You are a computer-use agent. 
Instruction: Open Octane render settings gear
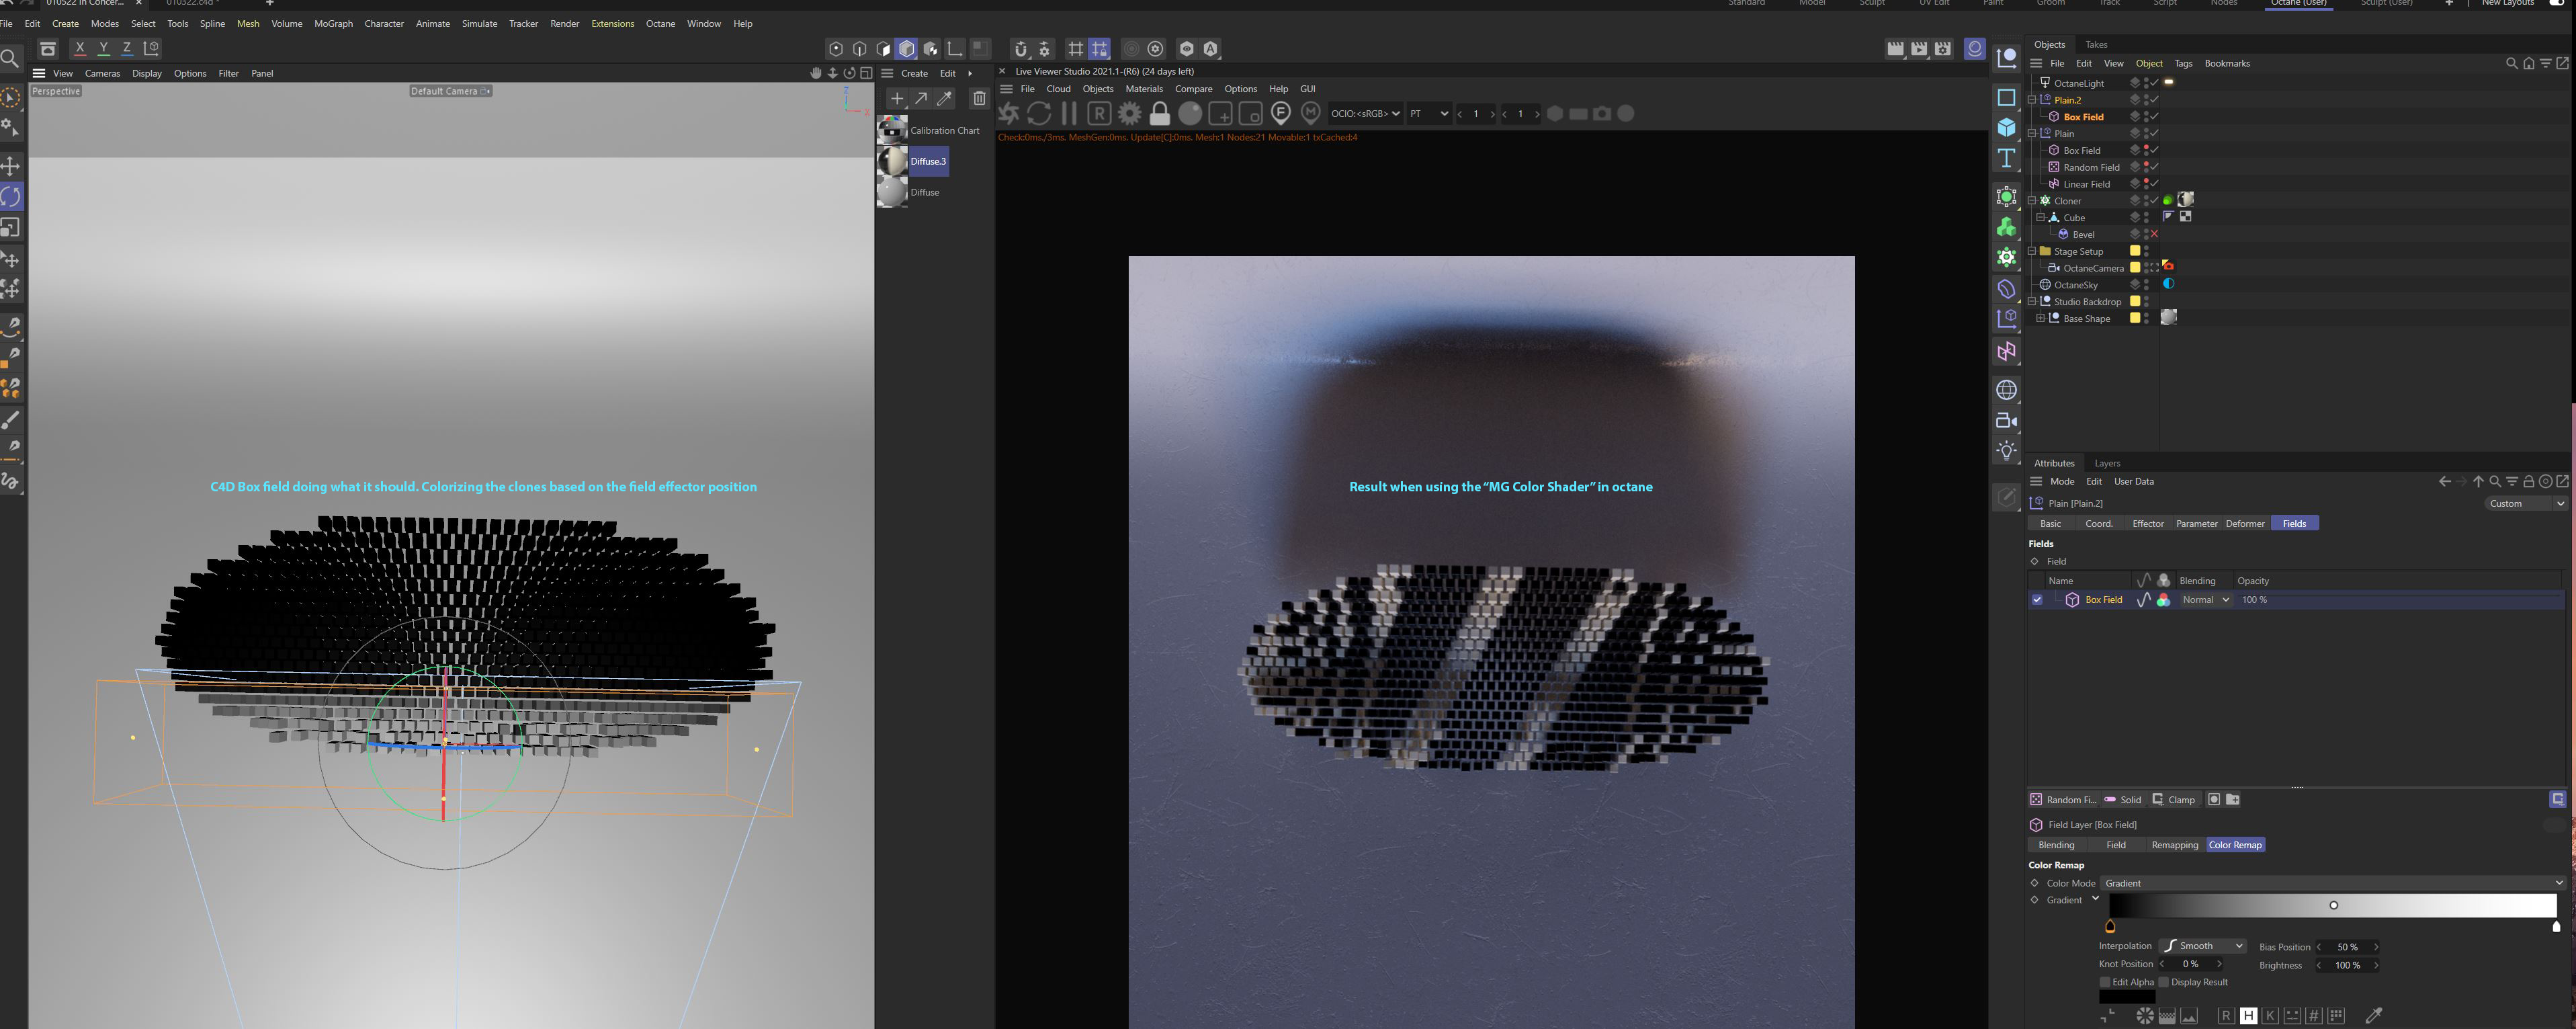1129,114
